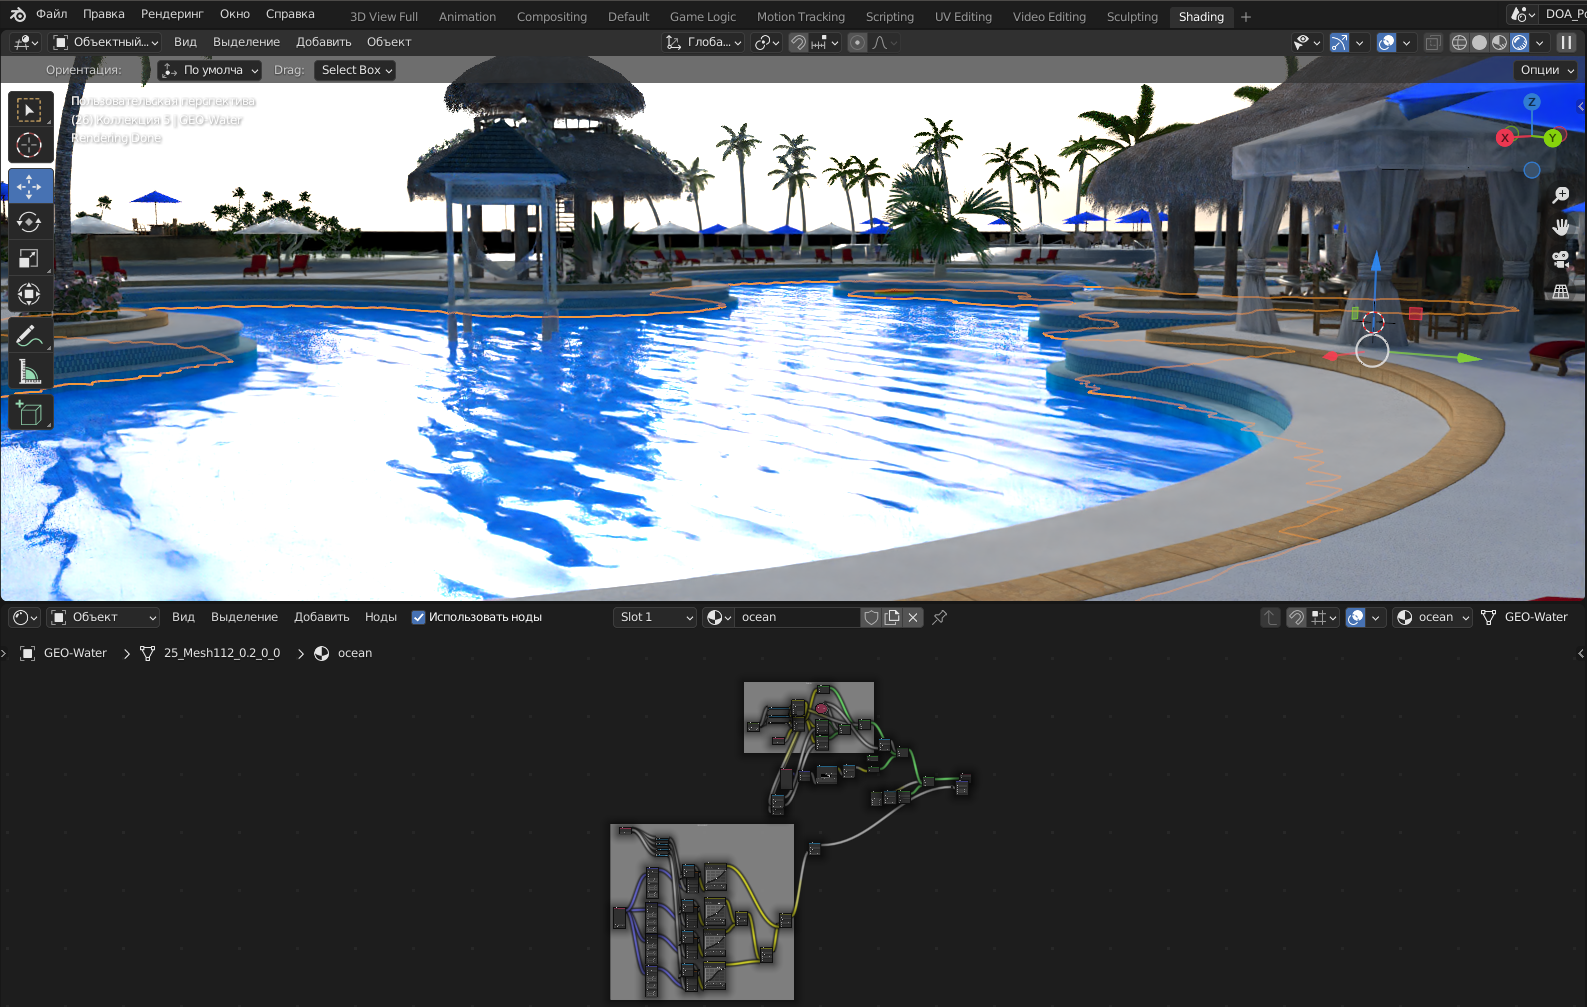Click the Blender logo menu icon
The width and height of the screenshot is (1587, 1007).
click(18, 14)
